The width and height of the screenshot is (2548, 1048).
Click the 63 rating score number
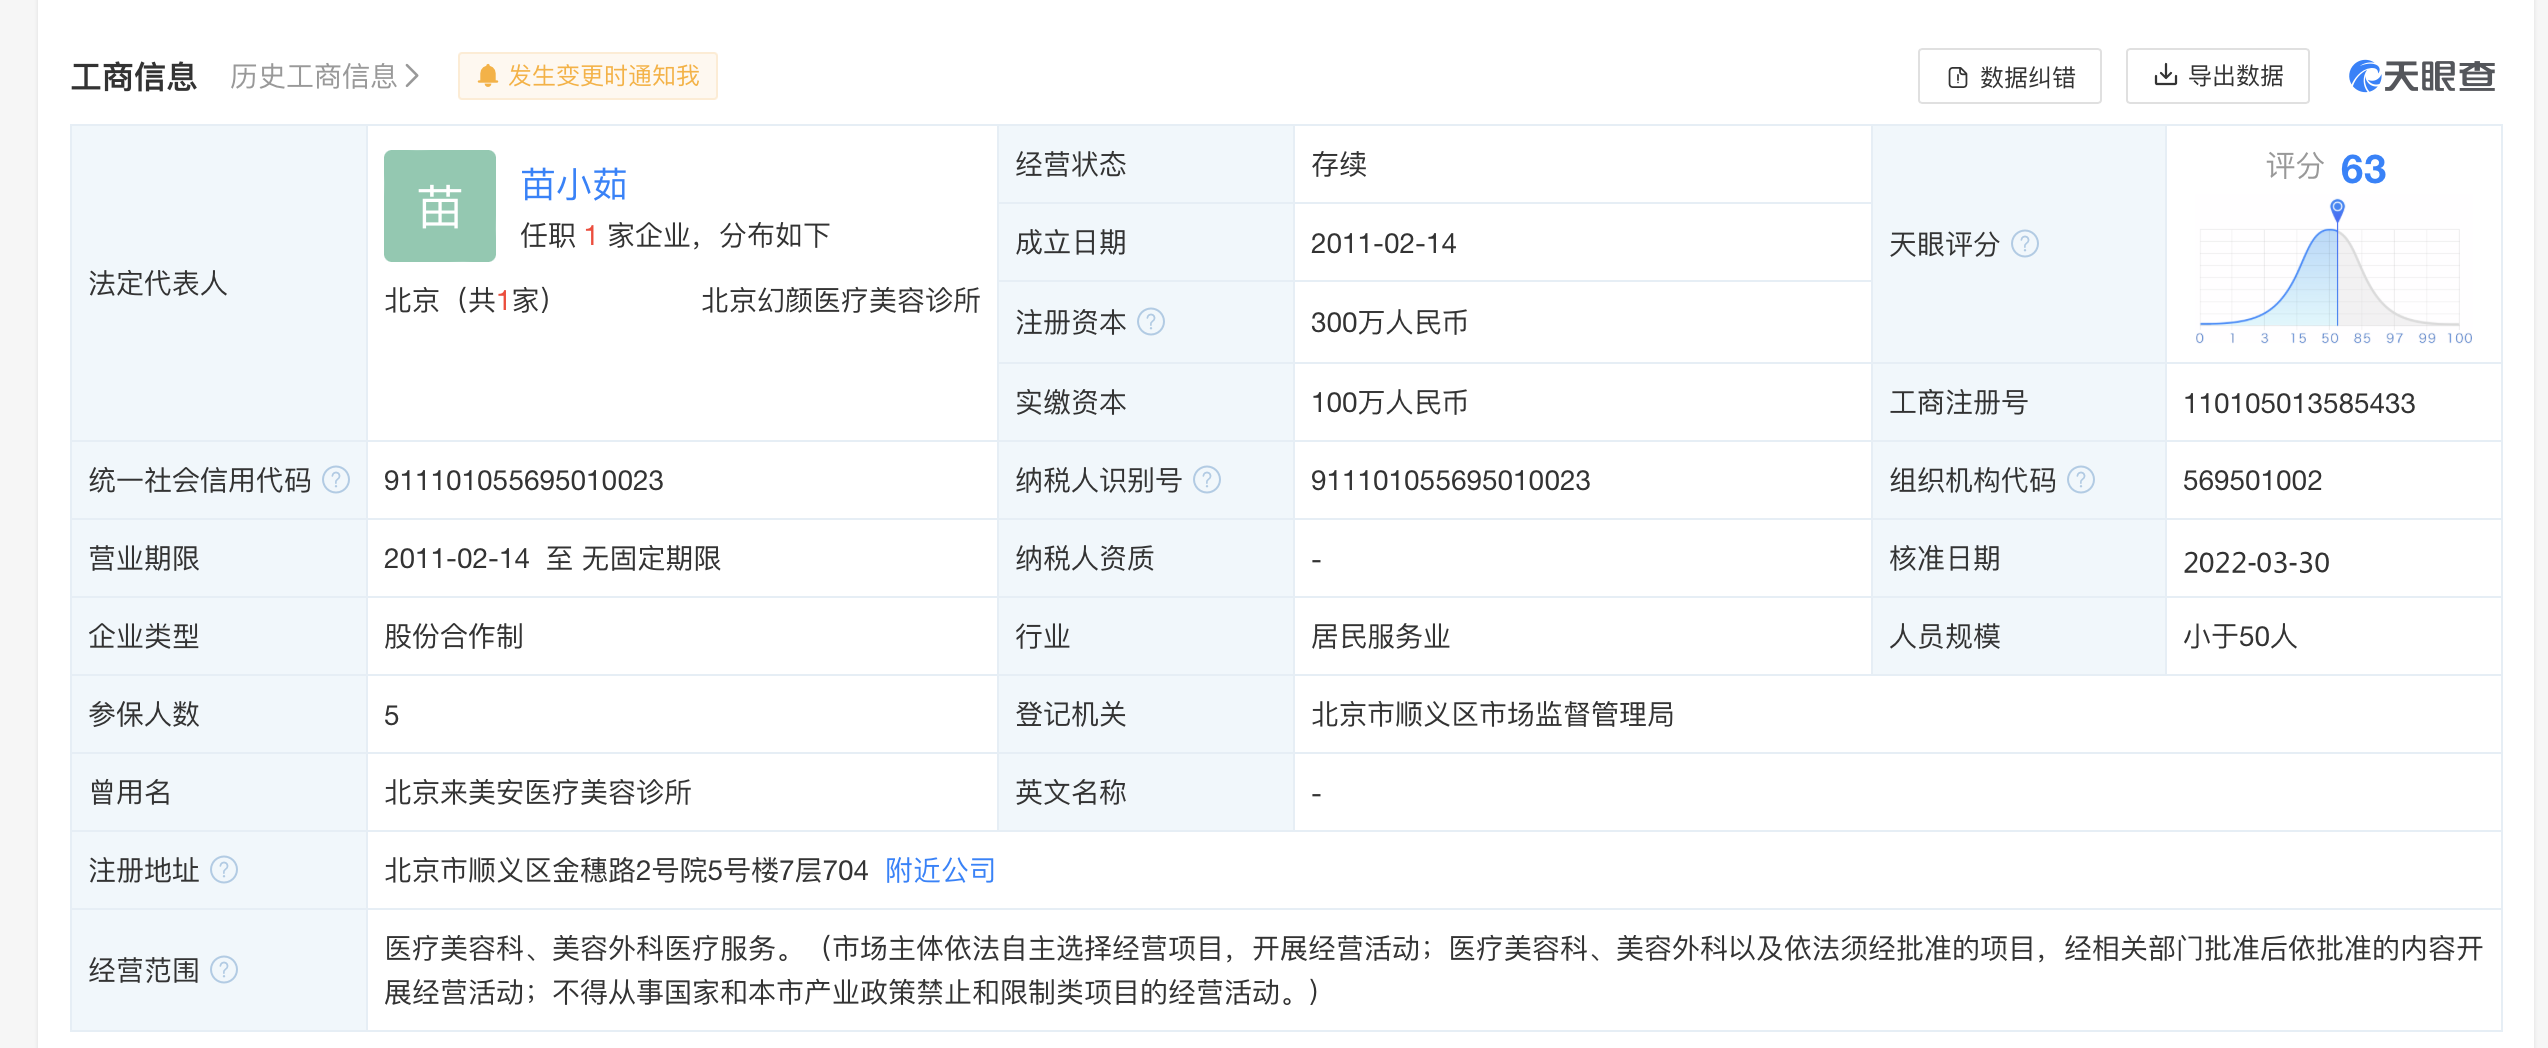coord(2363,169)
